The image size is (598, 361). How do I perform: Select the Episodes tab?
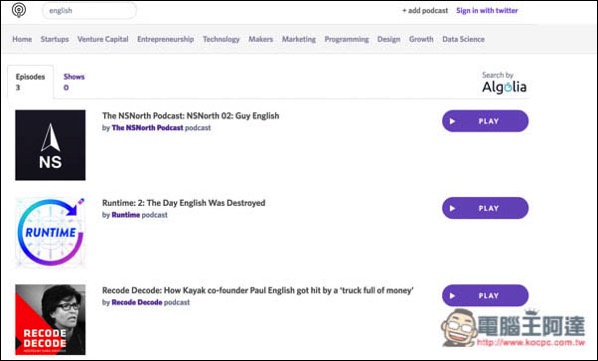[31, 82]
